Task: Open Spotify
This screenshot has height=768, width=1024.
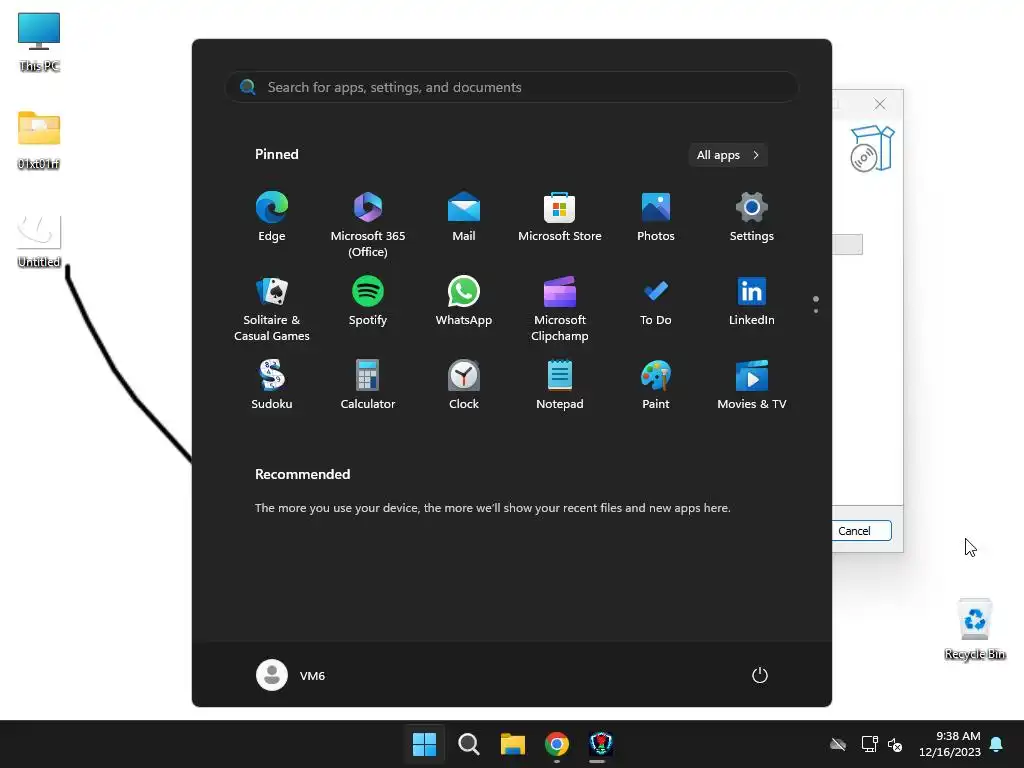Action: tap(368, 300)
